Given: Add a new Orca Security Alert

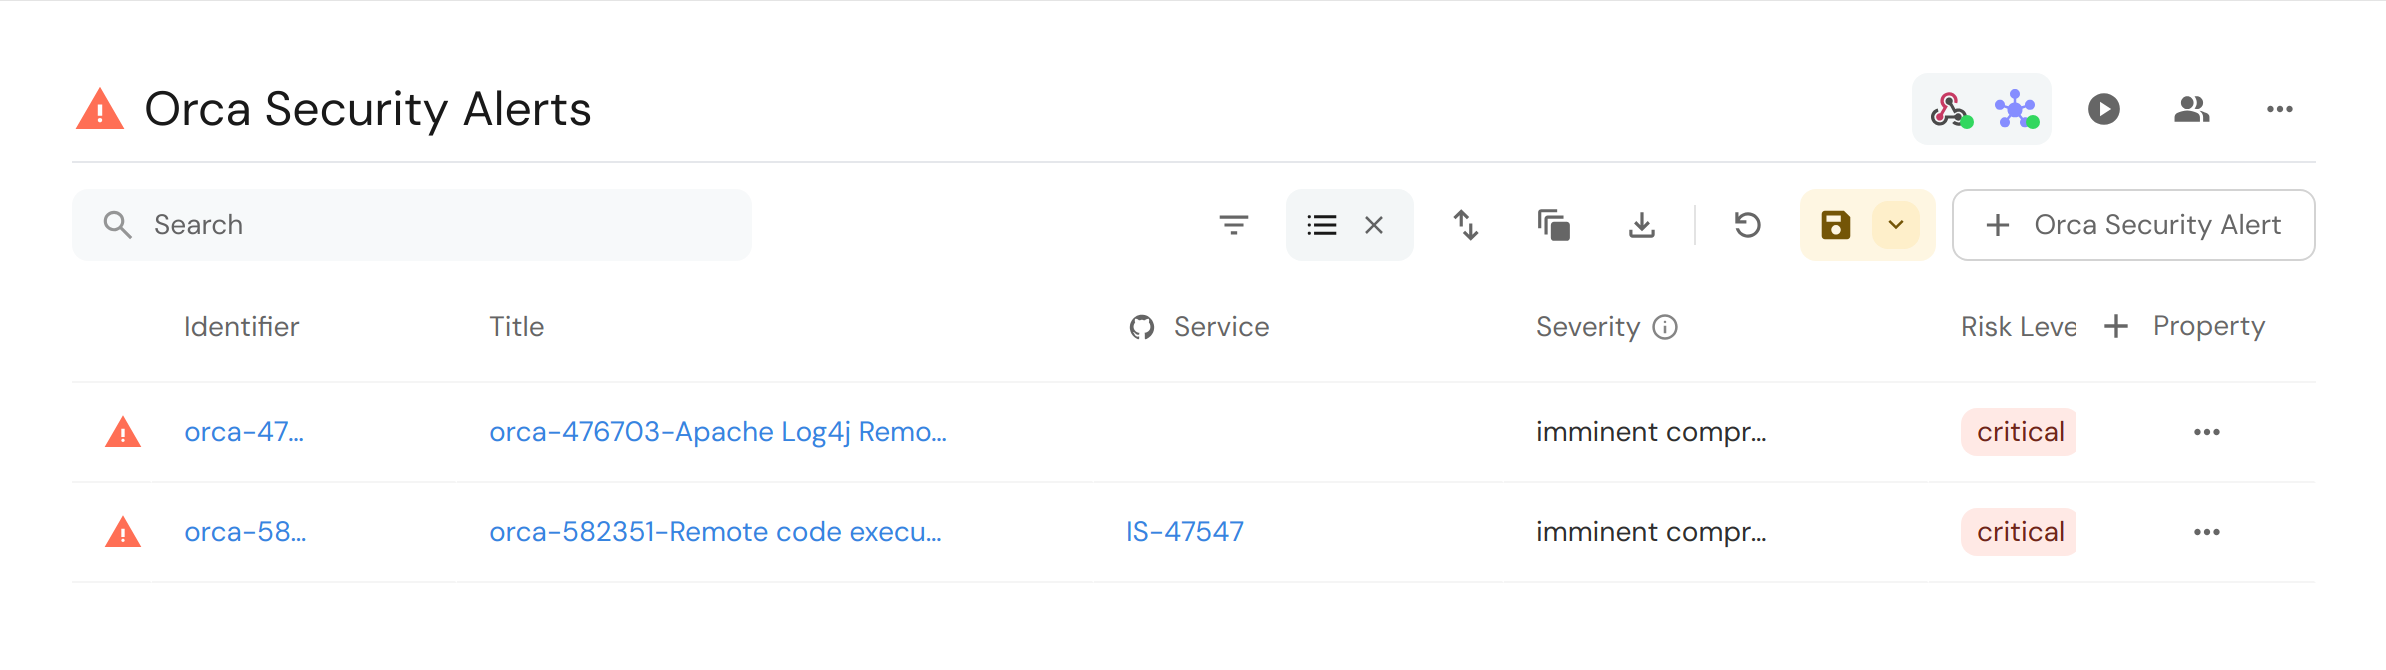Looking at the screenshot, I should coord(2133,225).
